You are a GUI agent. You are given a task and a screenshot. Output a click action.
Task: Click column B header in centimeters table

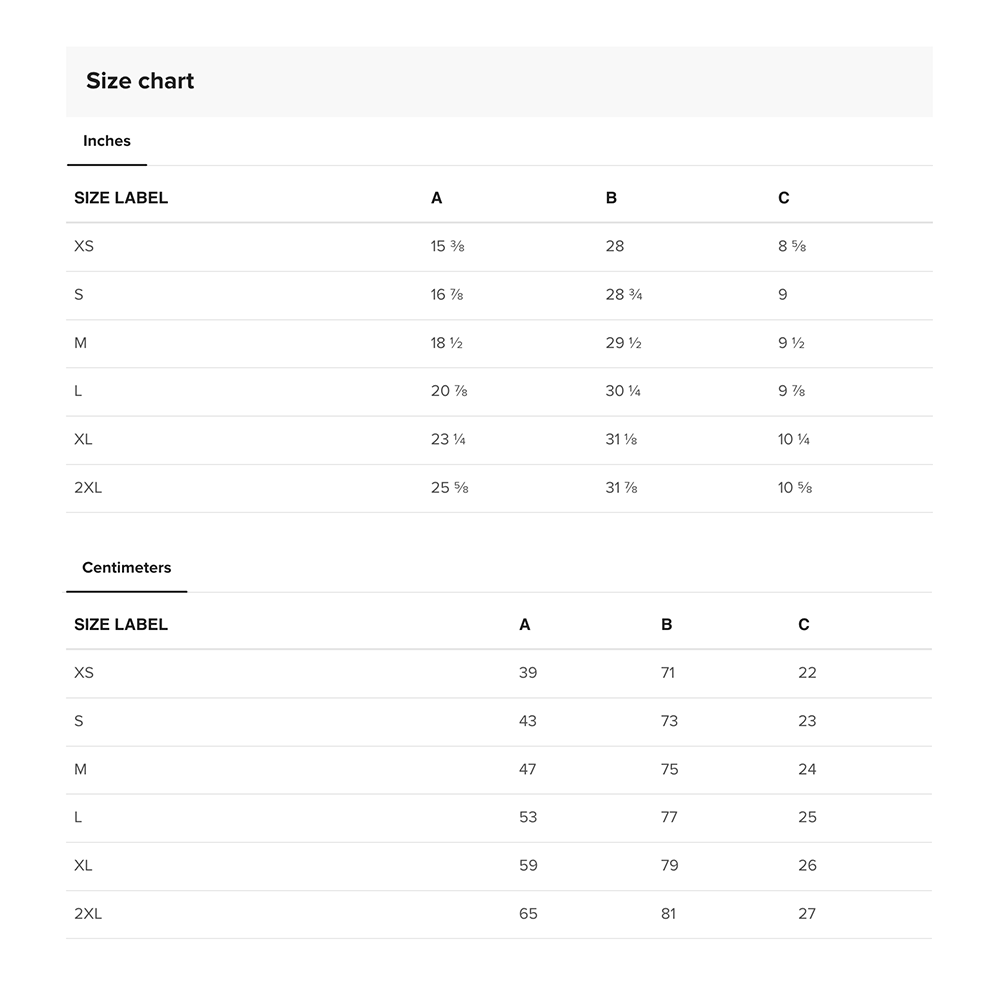pos(667,625)
